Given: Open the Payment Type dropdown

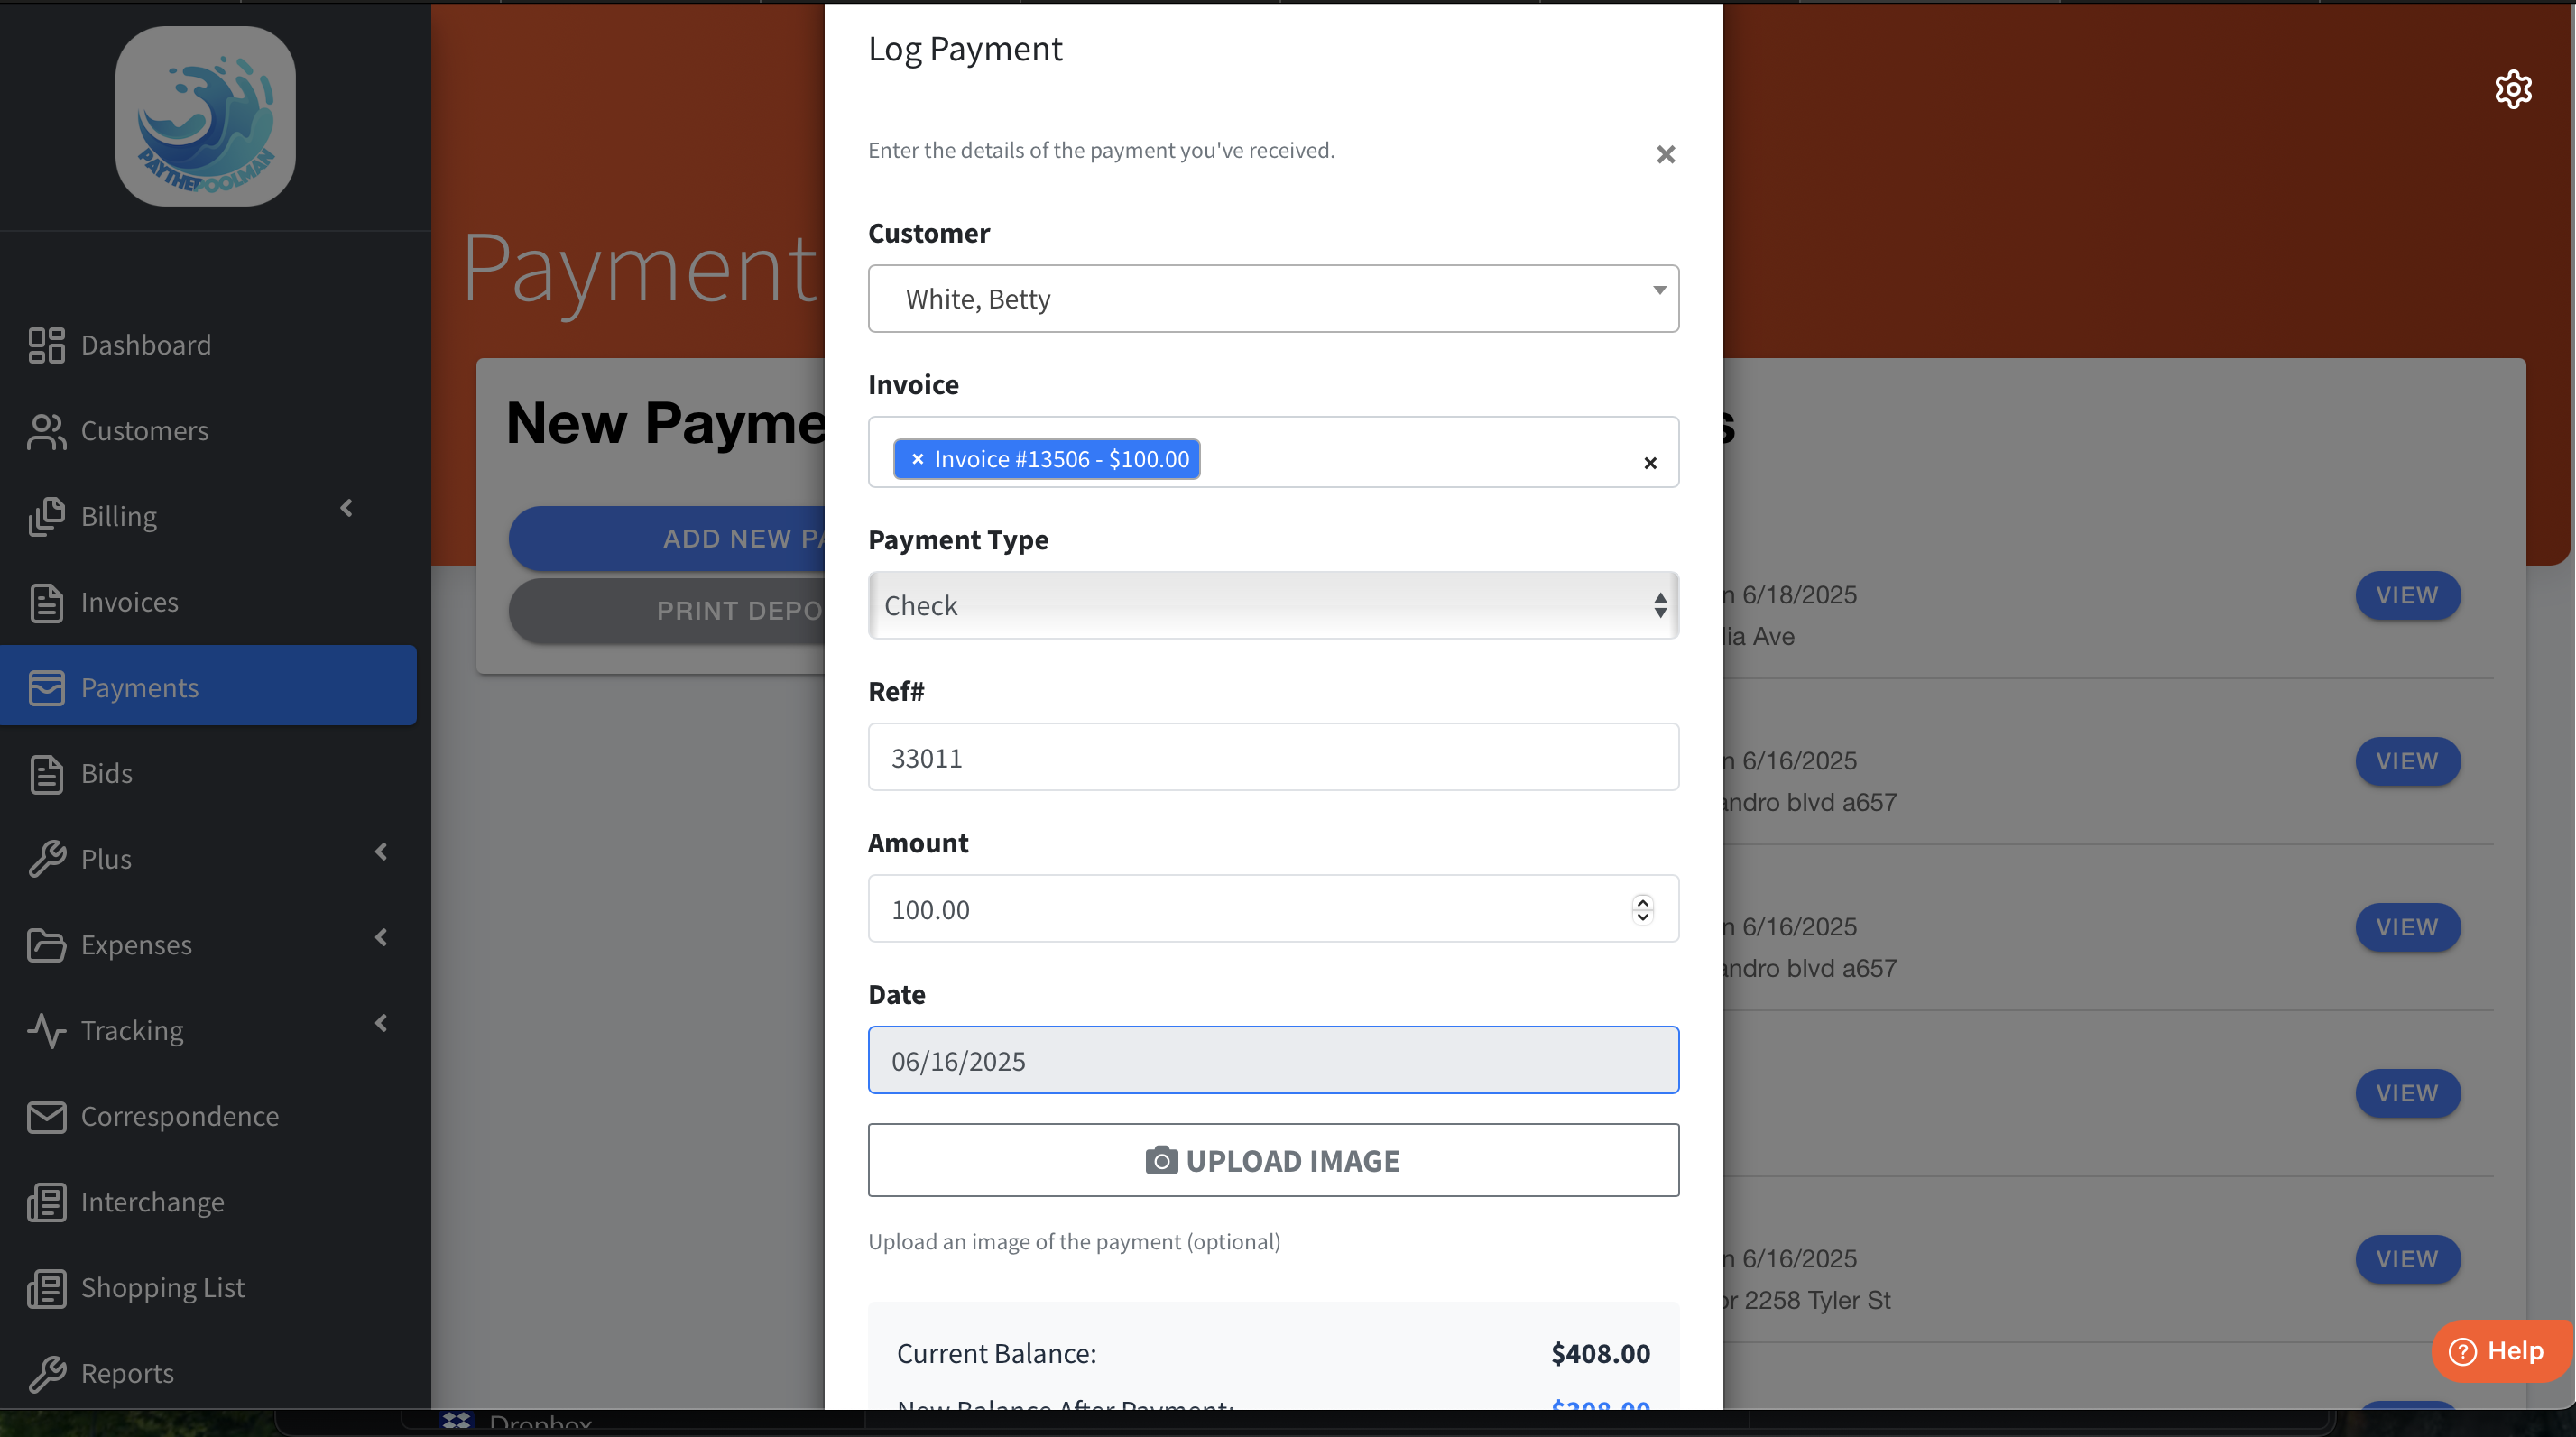Looking at the screenshot, I should pyautogui.click(x=1272, y=606).
